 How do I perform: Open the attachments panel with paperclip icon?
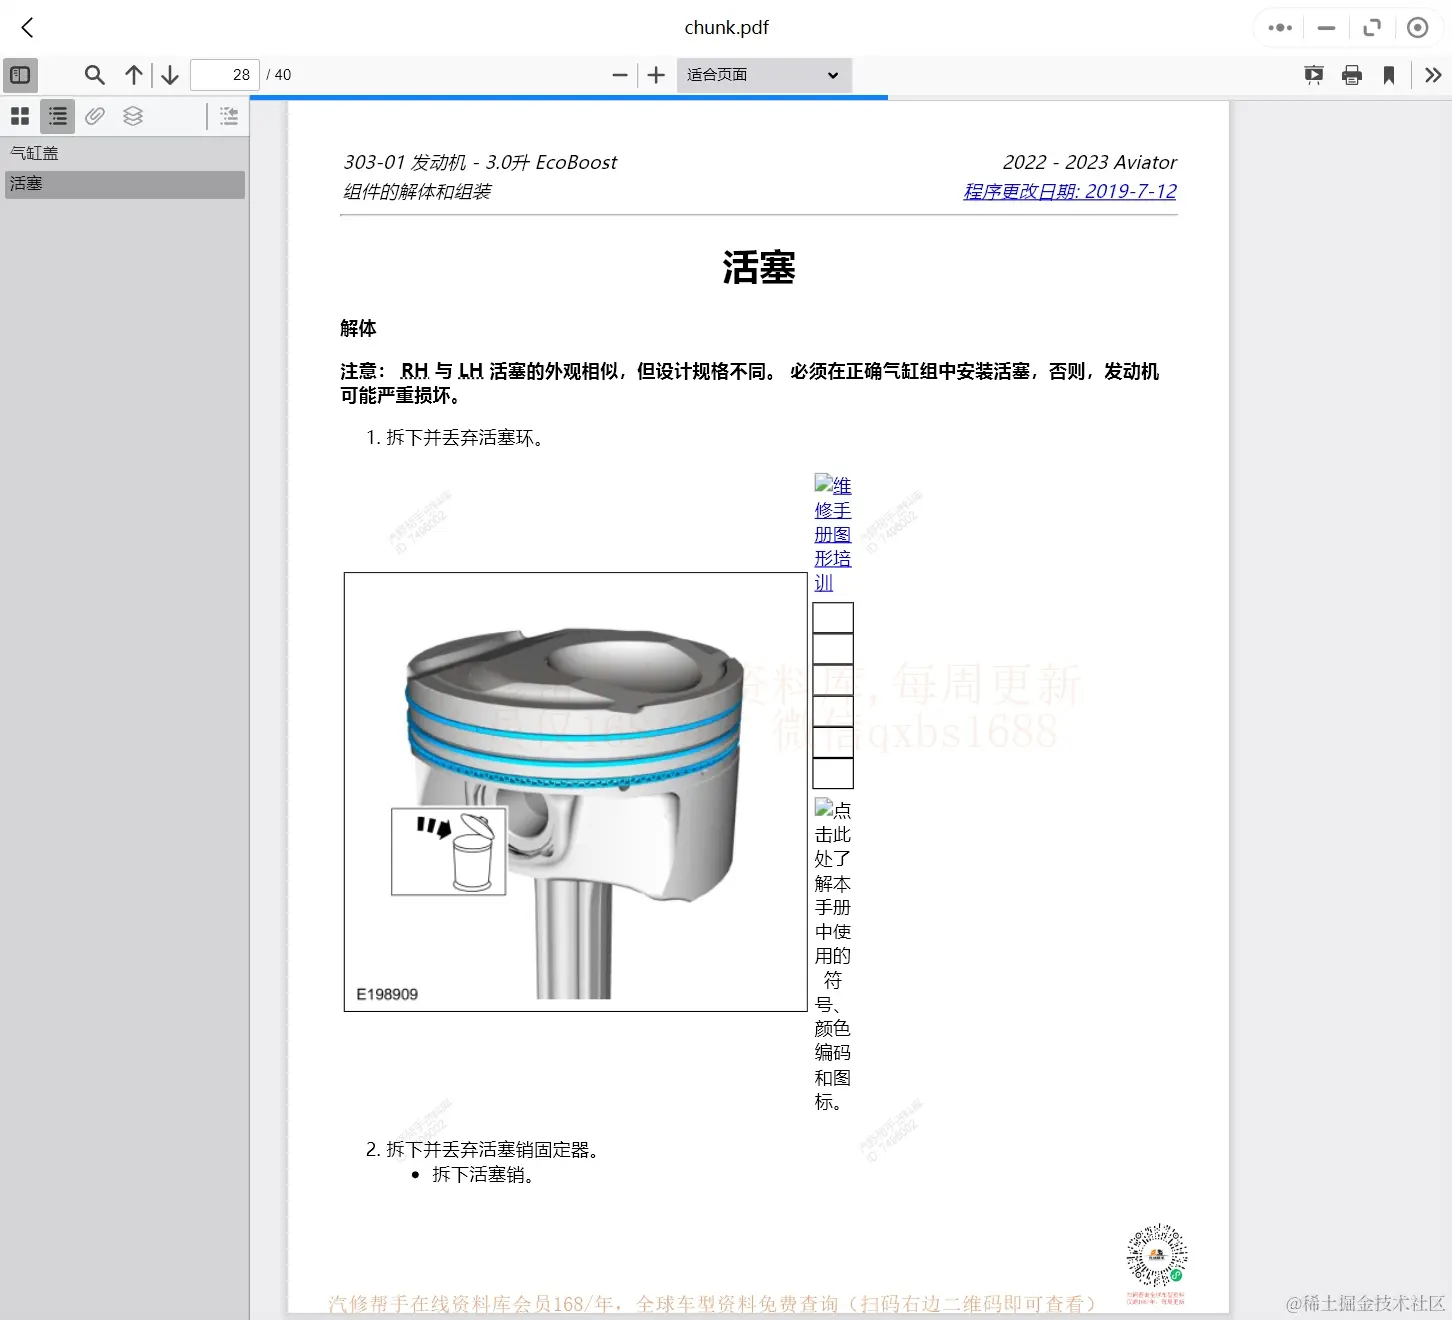(95, 115)
